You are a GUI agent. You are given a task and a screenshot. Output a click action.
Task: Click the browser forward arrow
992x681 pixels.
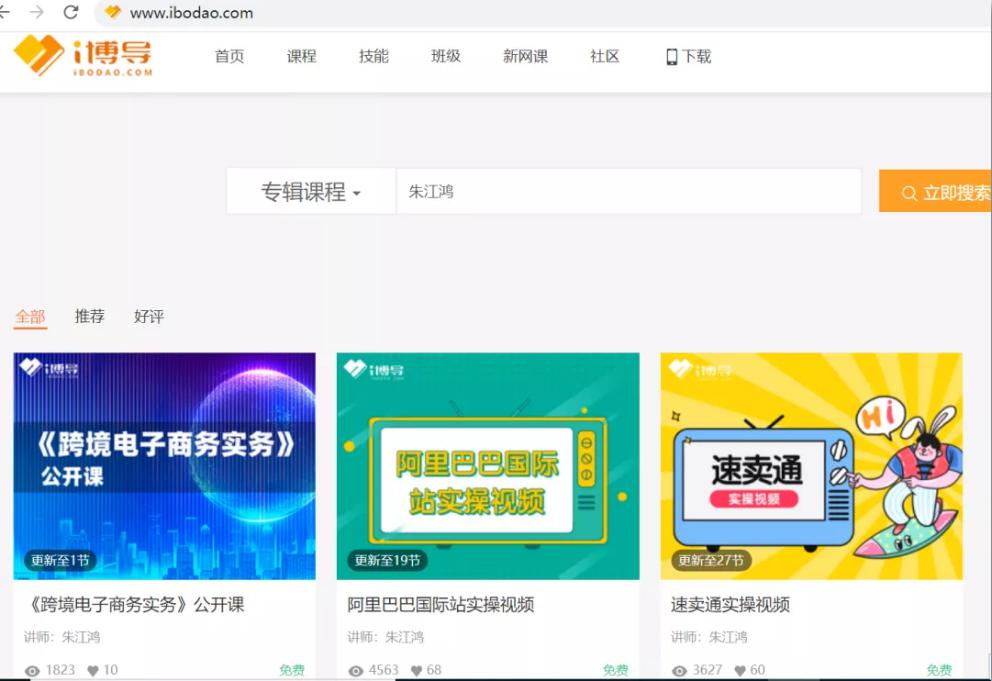(x=37, y=12)
